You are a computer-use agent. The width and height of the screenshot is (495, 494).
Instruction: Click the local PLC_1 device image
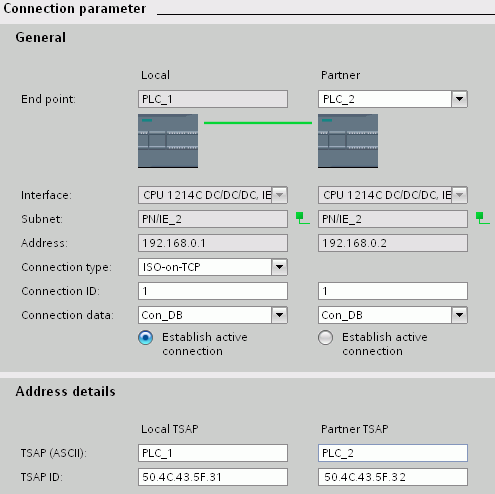[168, 141]
